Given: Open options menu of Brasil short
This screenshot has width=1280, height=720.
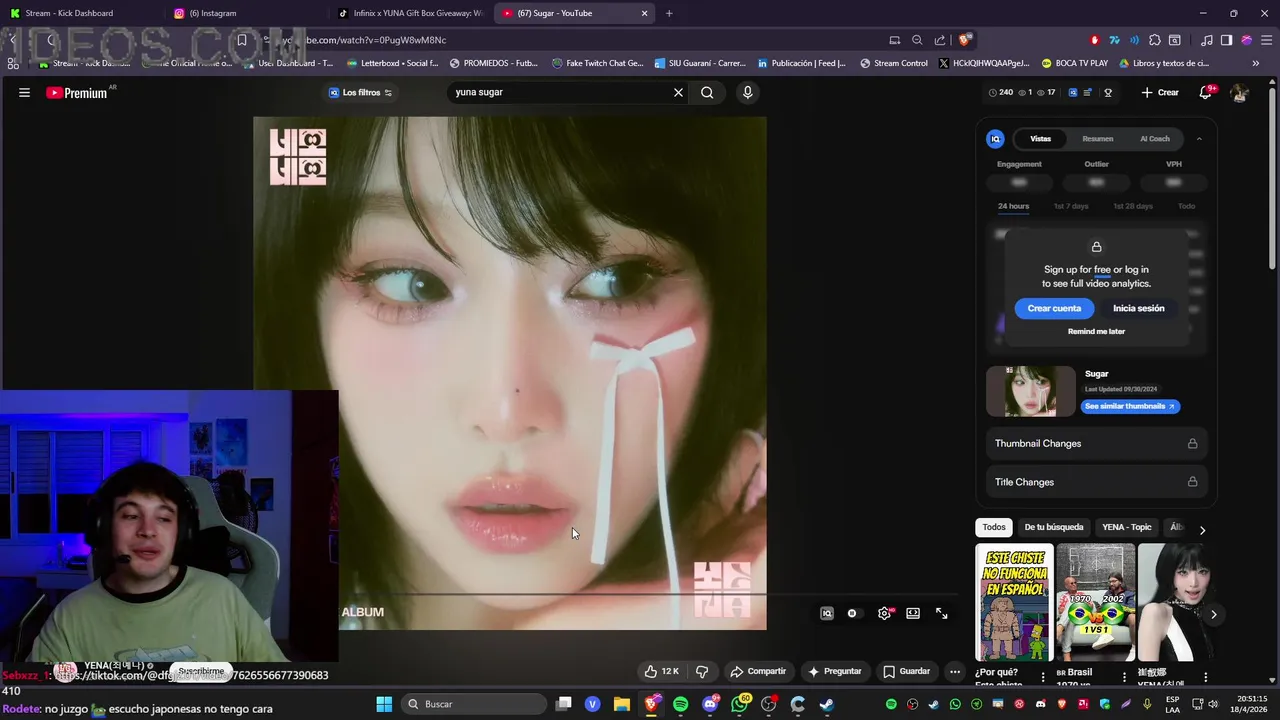Looking at the screenshot, I should tap(1124, 677).
